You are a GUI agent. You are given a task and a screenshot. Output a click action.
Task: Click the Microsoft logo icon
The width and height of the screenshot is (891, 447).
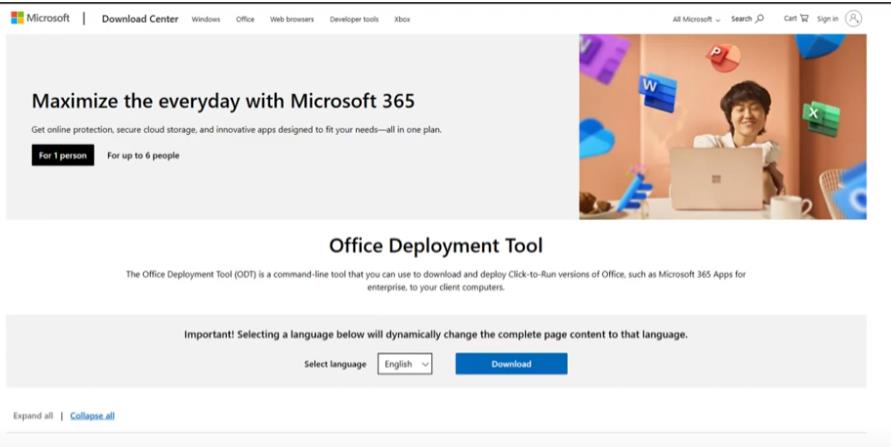point(18,18)
